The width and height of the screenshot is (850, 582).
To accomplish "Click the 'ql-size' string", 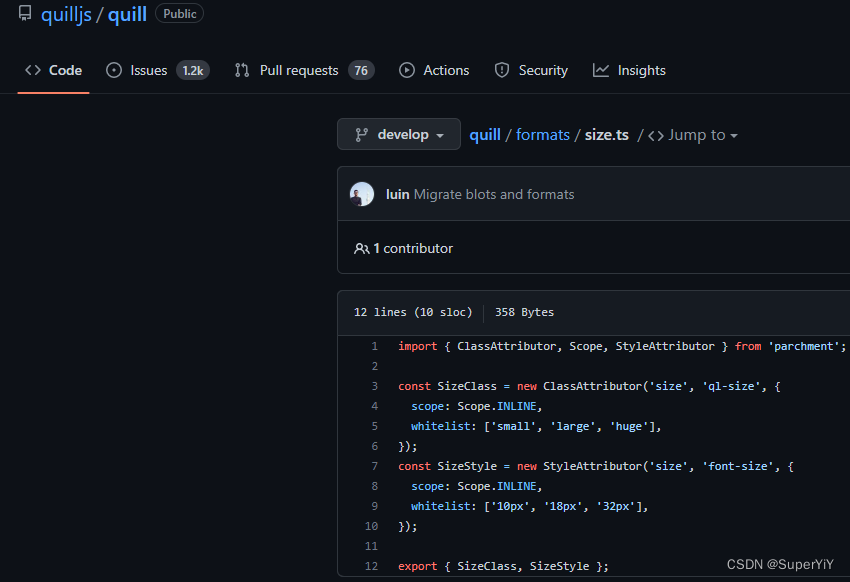I will pos(731,386).
